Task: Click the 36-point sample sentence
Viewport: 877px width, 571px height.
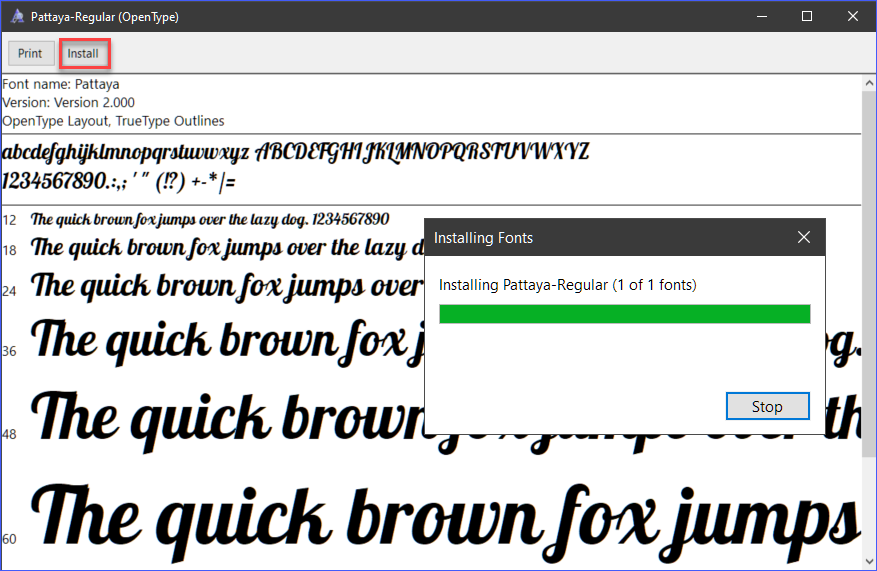Action: click(227, 341)
